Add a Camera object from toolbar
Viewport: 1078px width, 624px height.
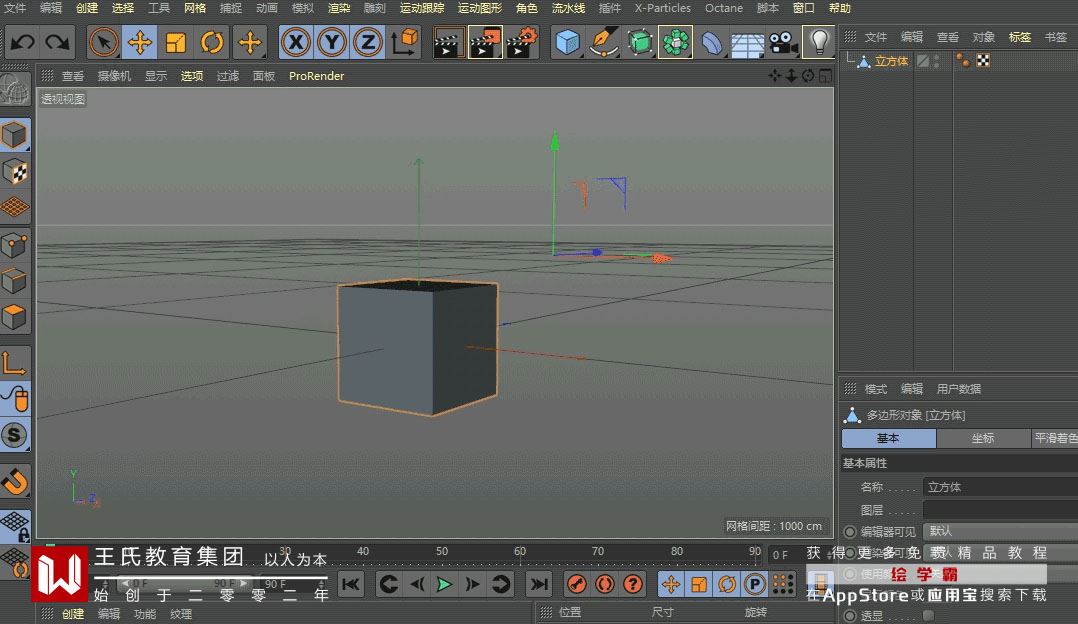[783, 42]
